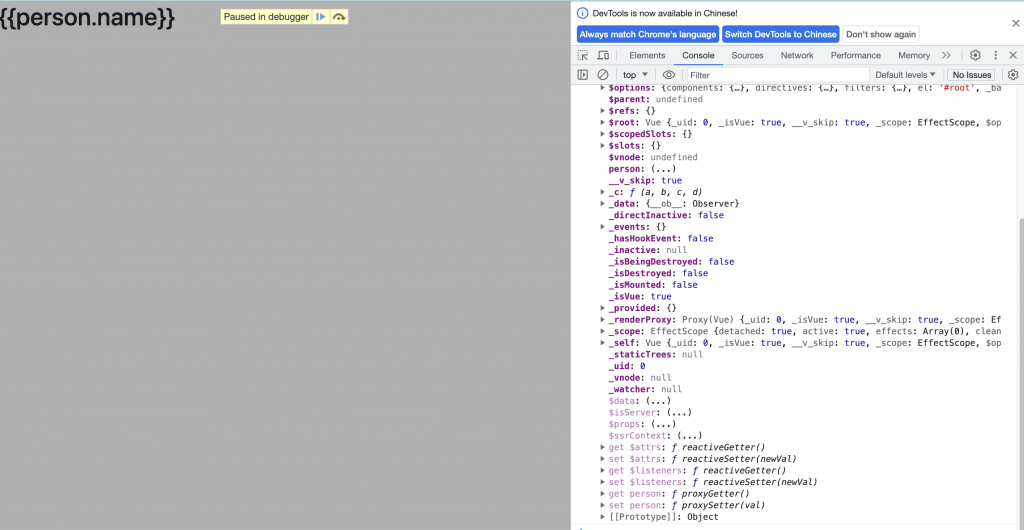Switch to the Network tab
Image resolution: width=1024 pixels, height=530 pixels.
pos(797,55)
